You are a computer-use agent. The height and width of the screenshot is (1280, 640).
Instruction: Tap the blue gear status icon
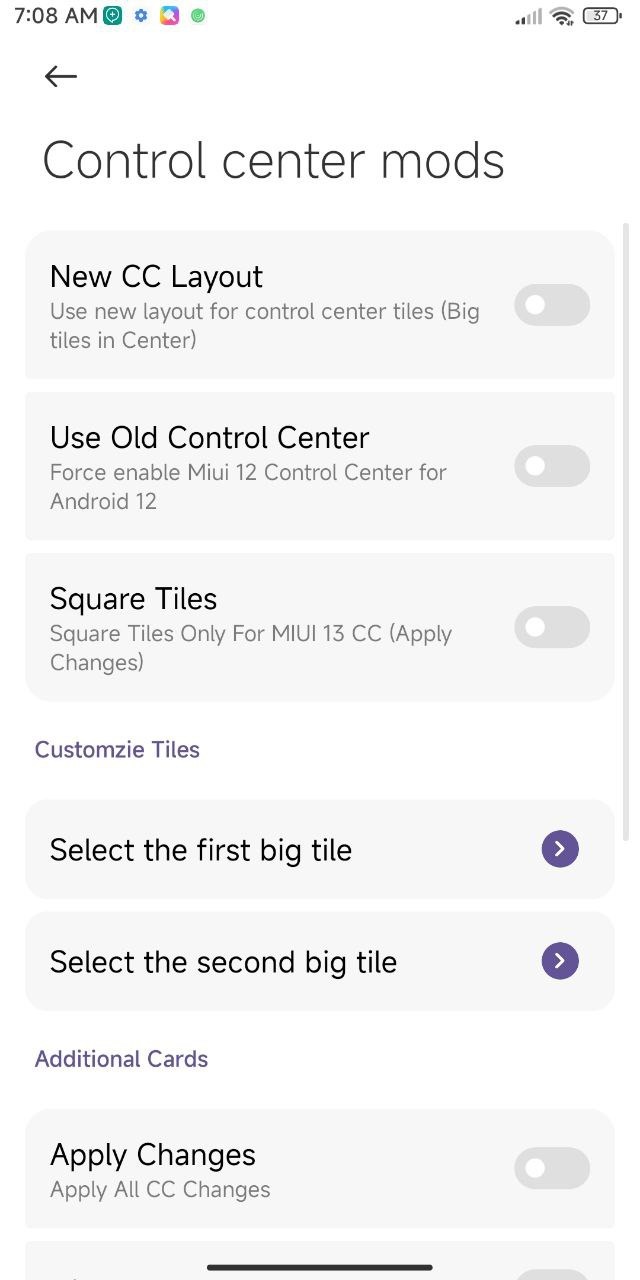[141, 16]
